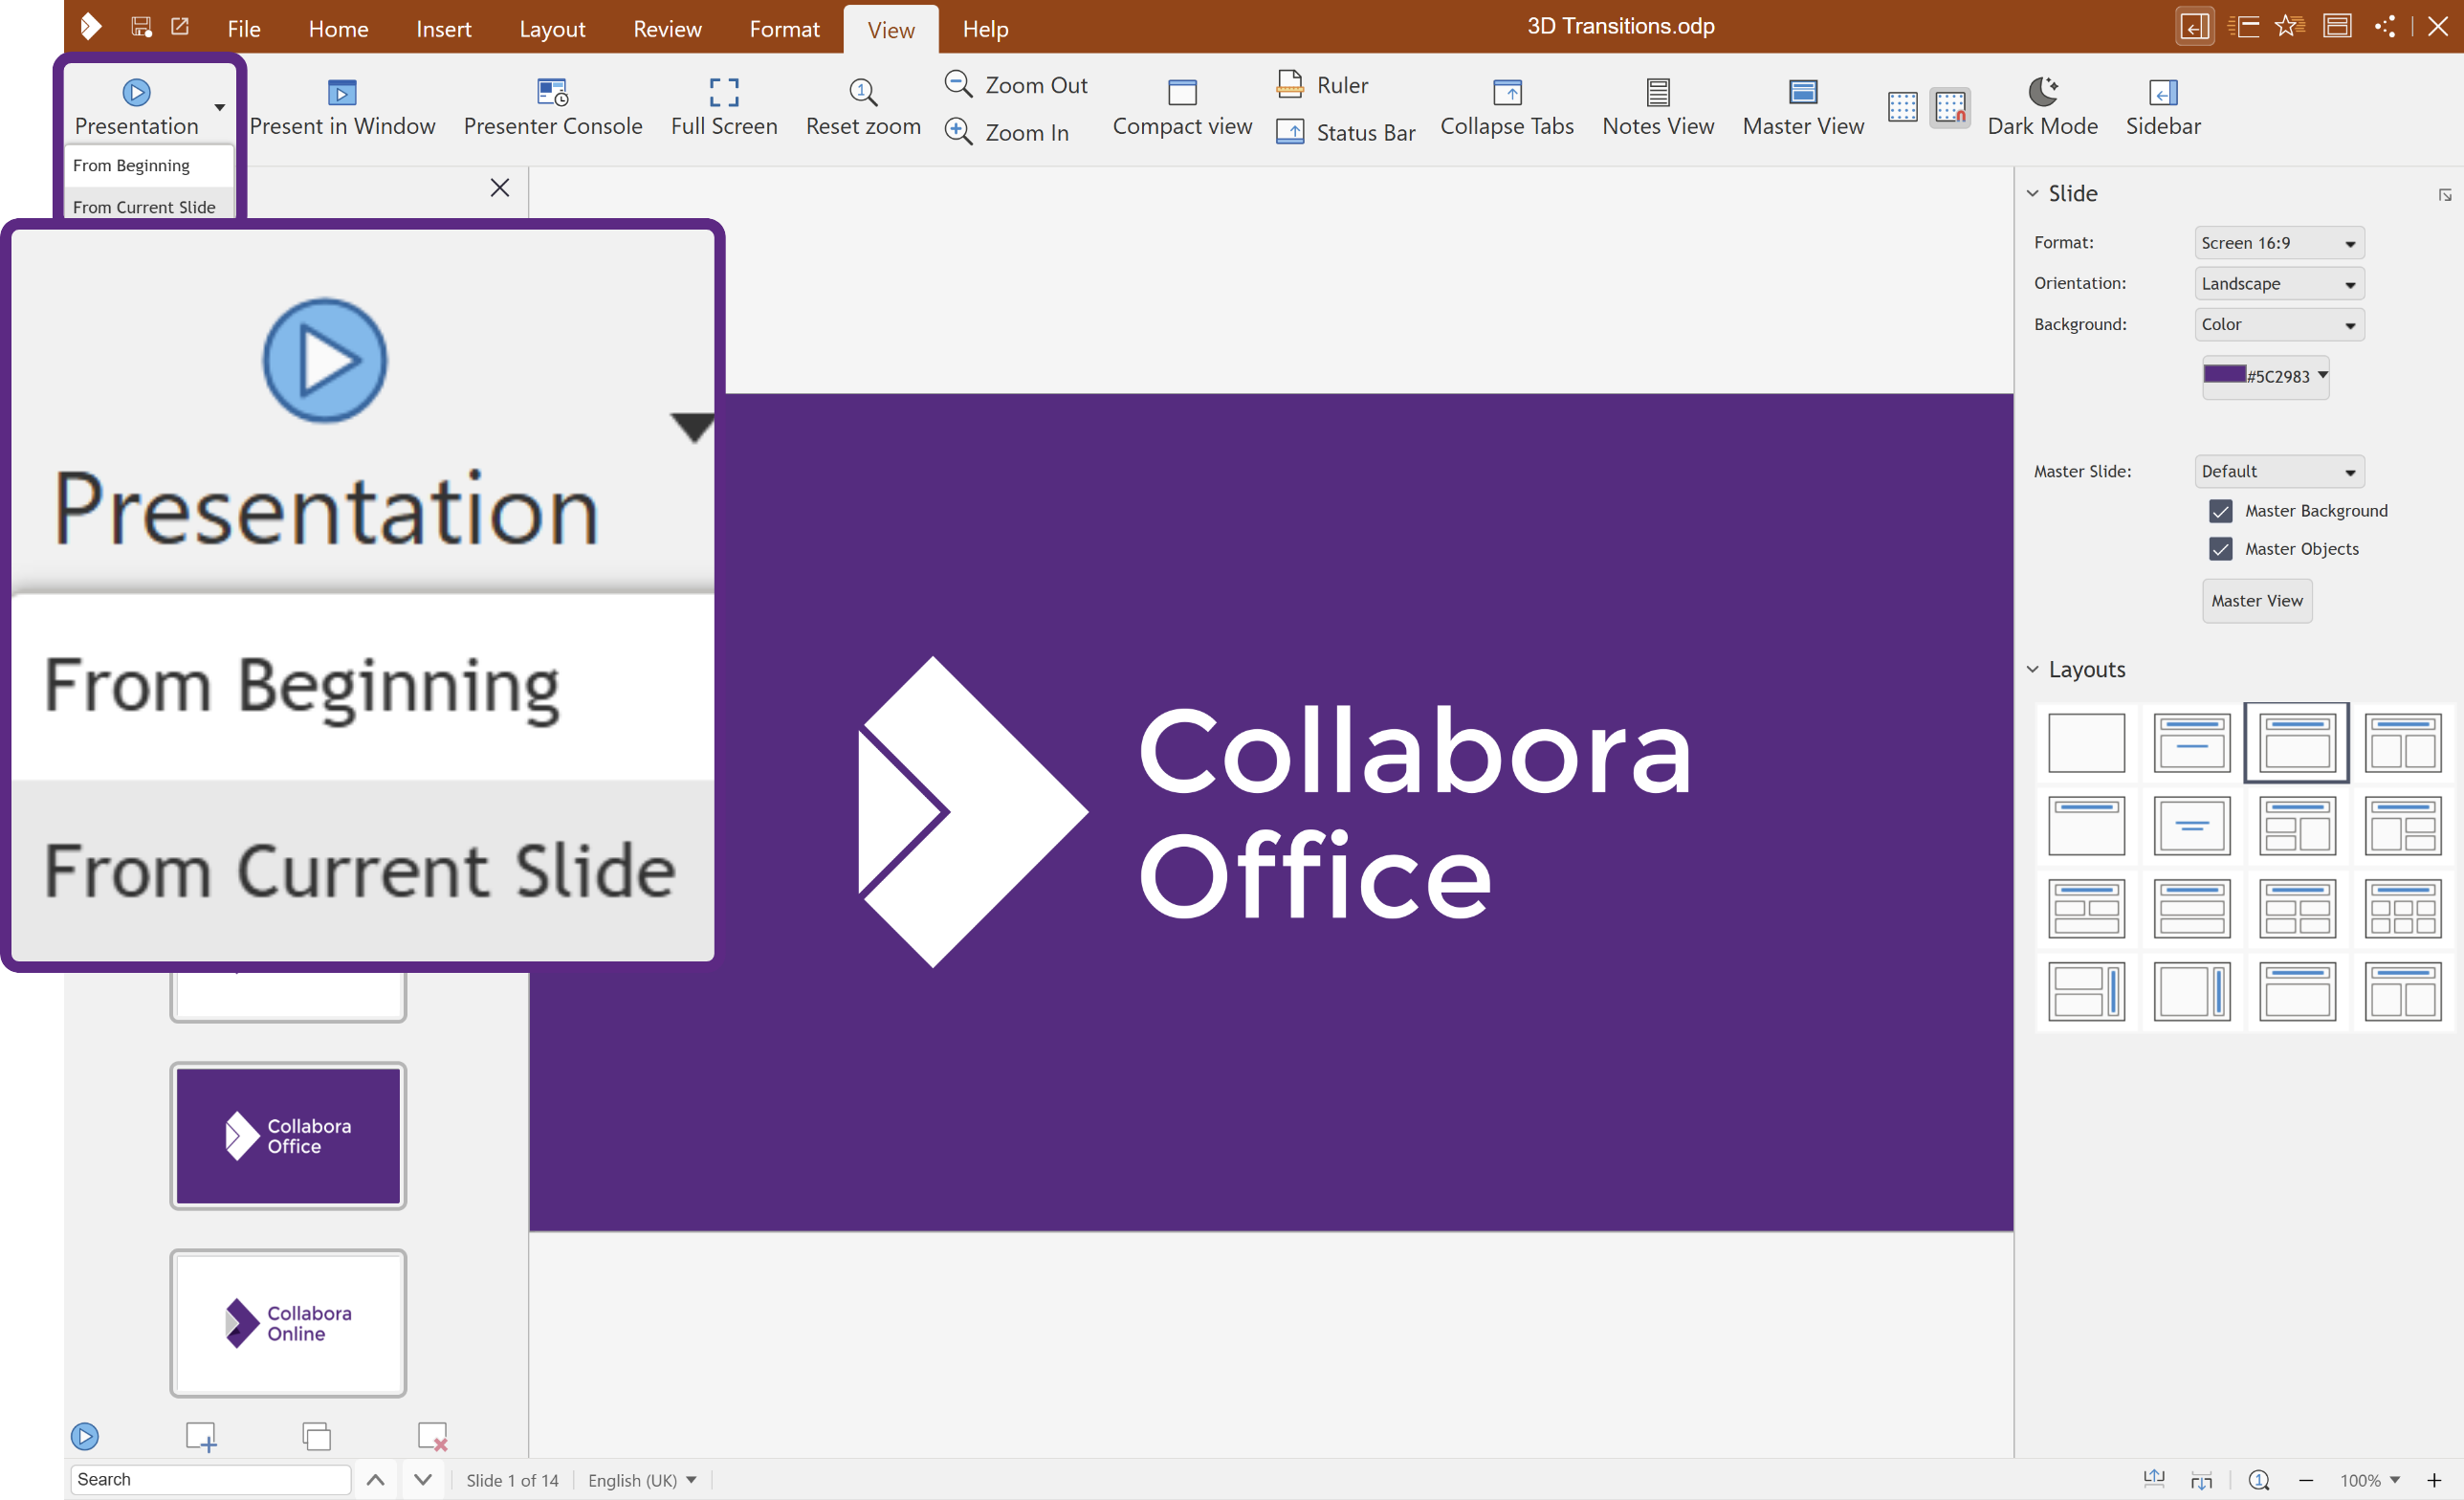Click the More Options icon in Slide panel header
This screenshot has width=2464, height=1500.
click(x=2445, y=195)
